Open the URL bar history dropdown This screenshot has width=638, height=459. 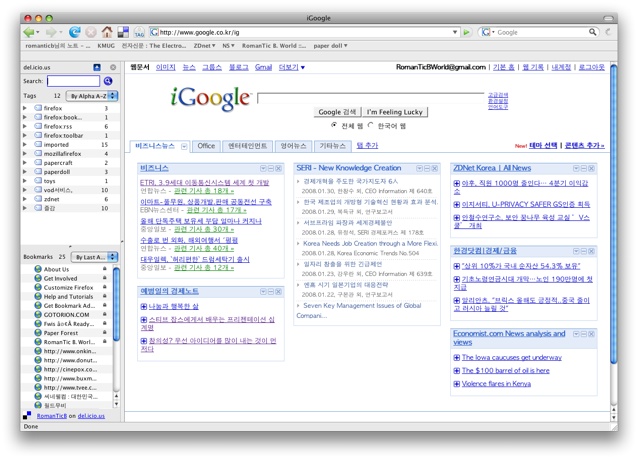[x=455, y=32]
